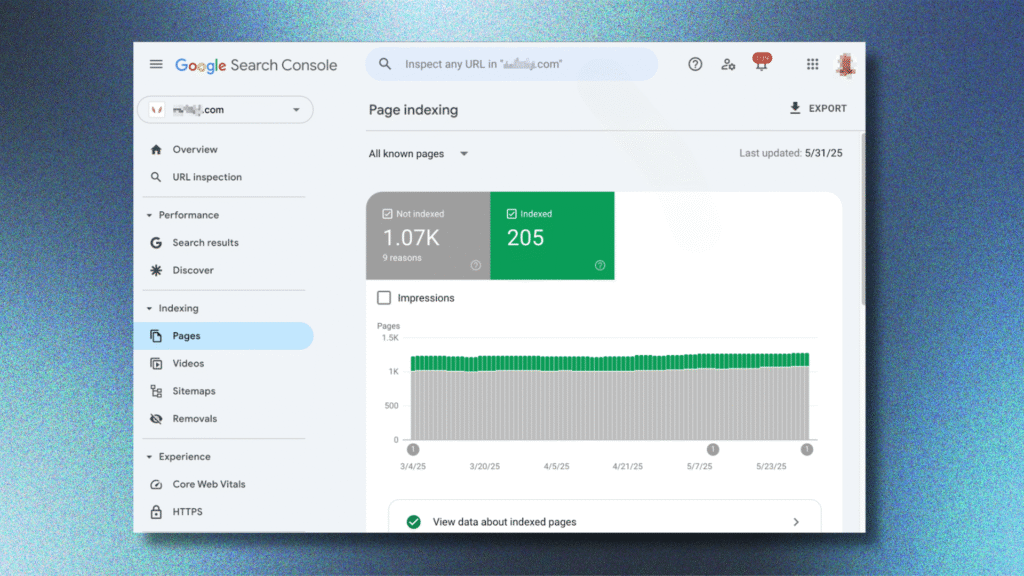Click the chart annotation marker after 5/23/25
1024x576 pixels.
pyautogui.click(x=807, y=449)
